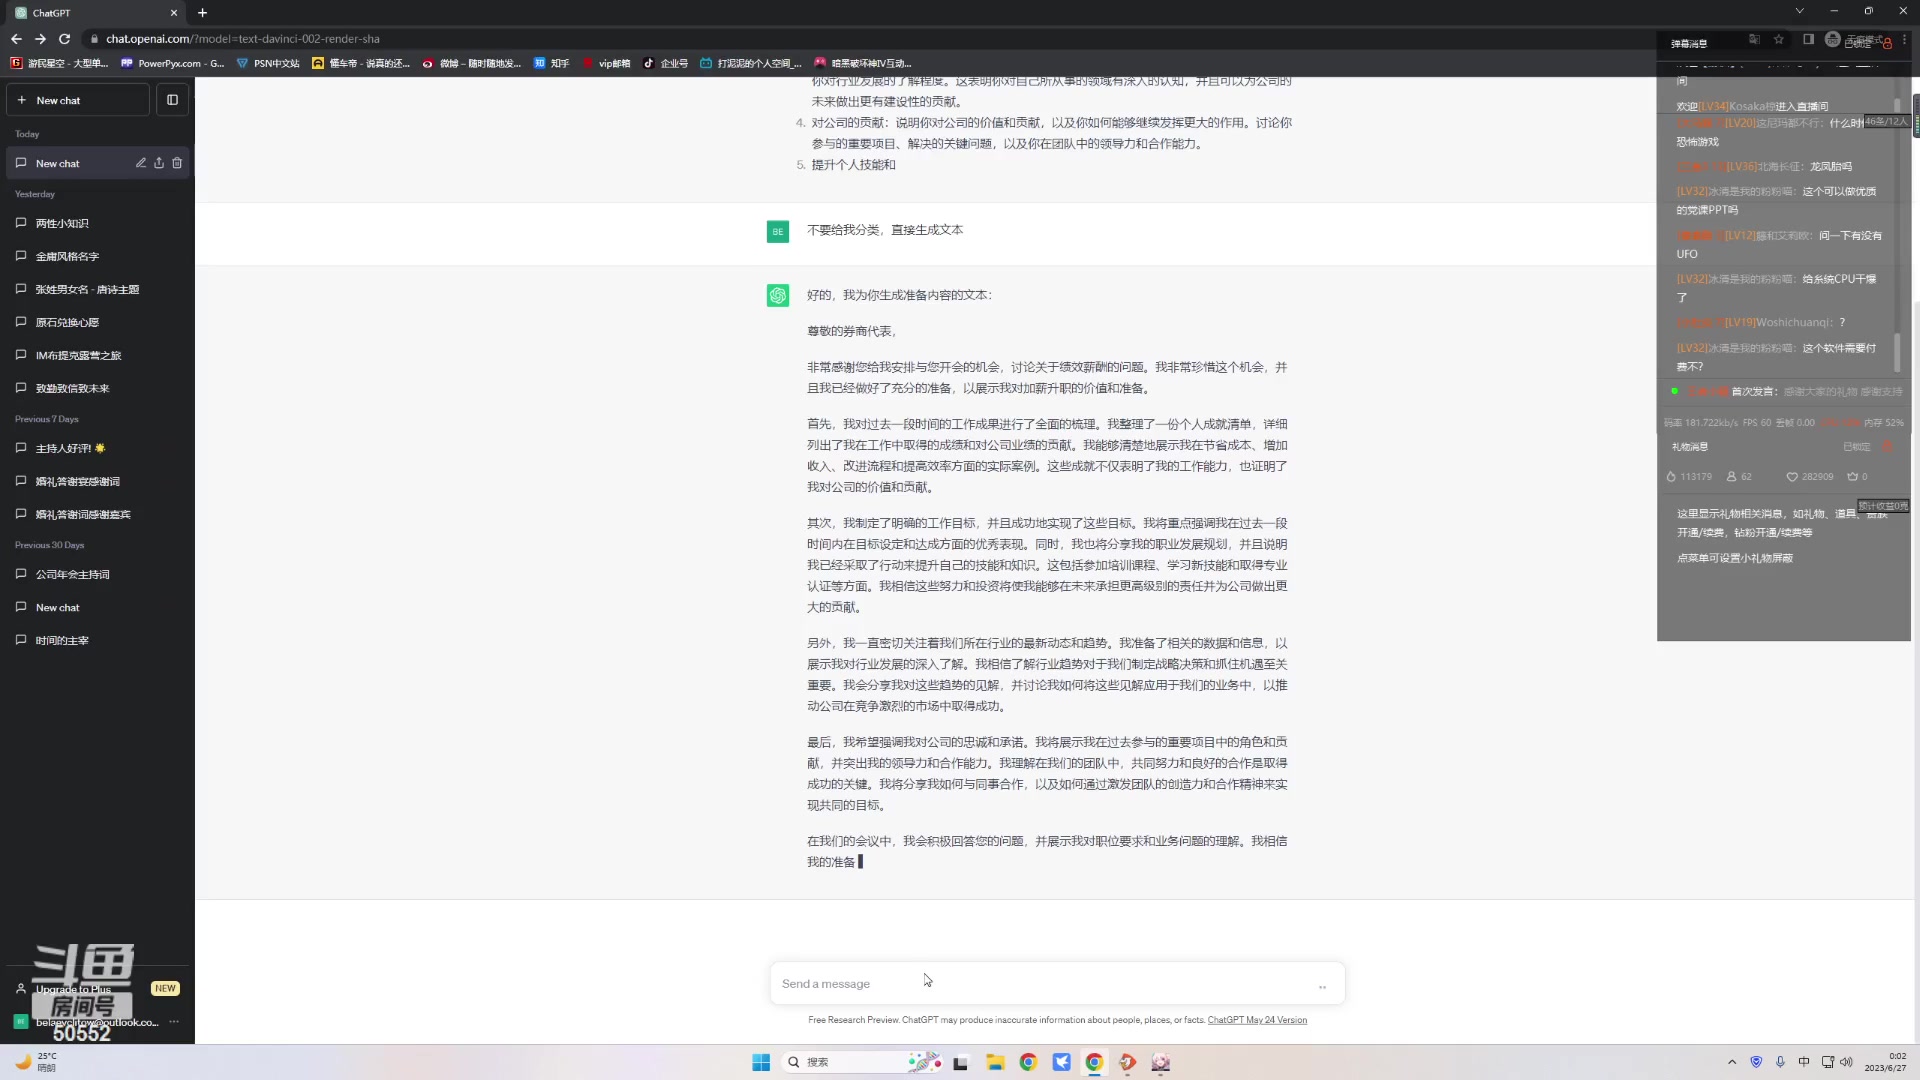The width and height of the screenshot is (1920, 1080).
Task: Close the ChatGPT browser tab
Action: tap(174, 13)
